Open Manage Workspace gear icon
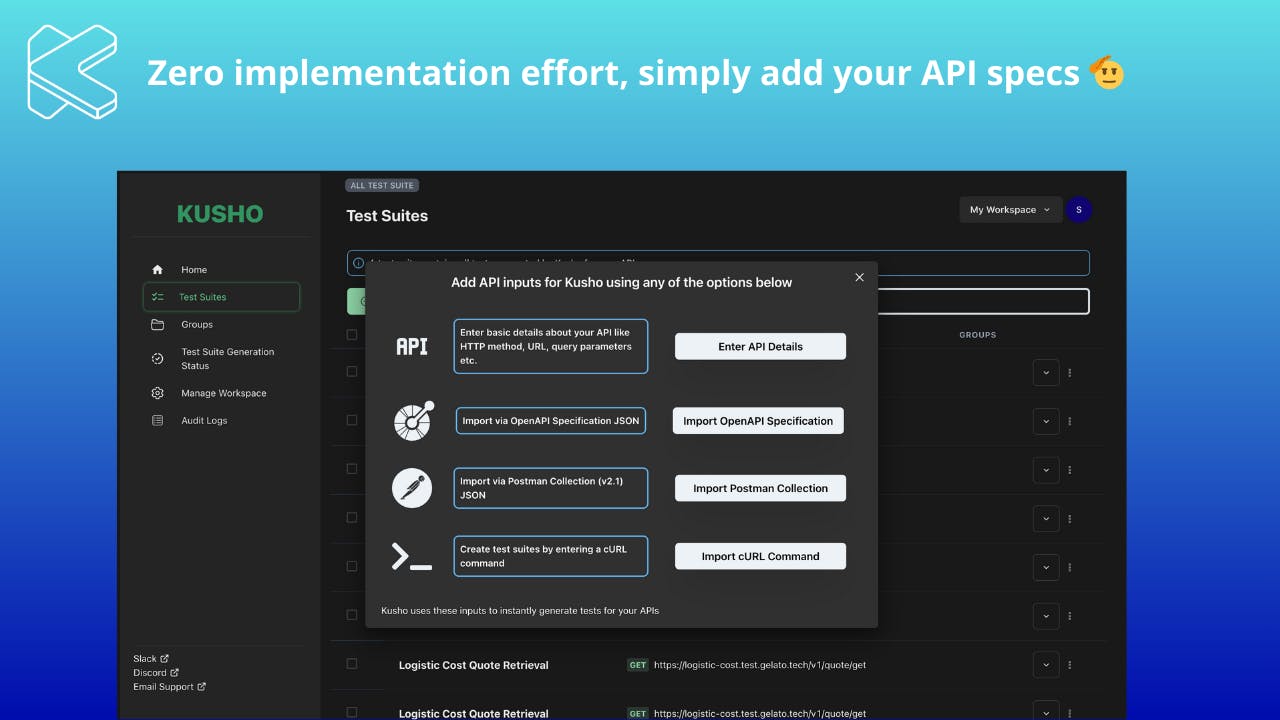 [157, 393]
